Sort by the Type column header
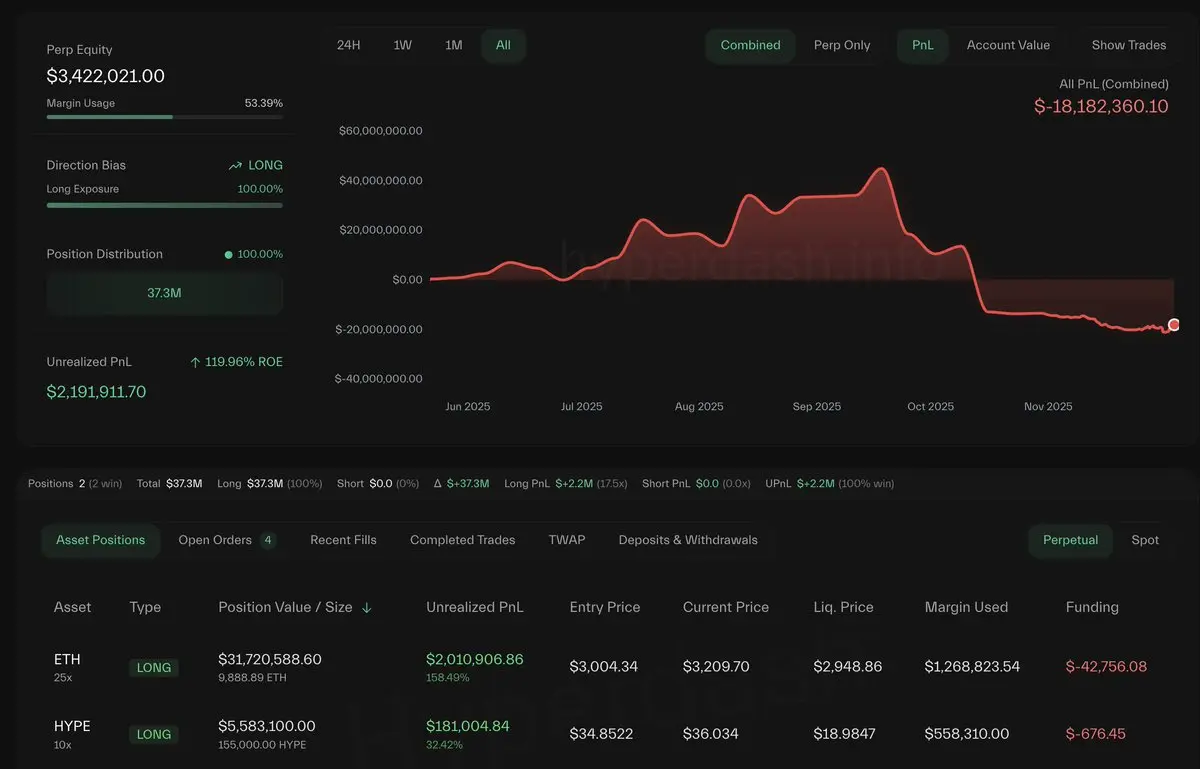Screen dimensions: 1200x769 (x=145, y=607)
